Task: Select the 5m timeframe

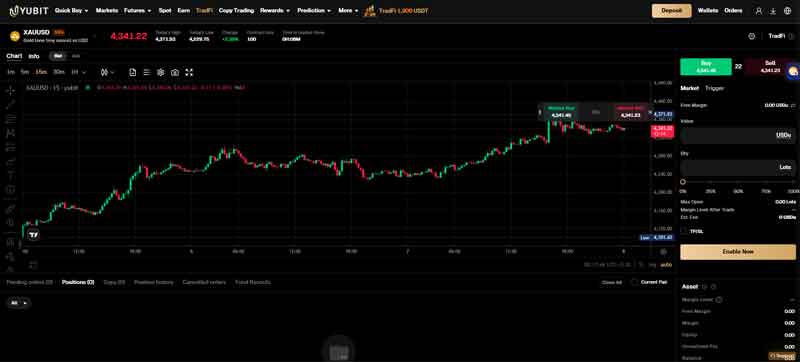Action: 24,72
